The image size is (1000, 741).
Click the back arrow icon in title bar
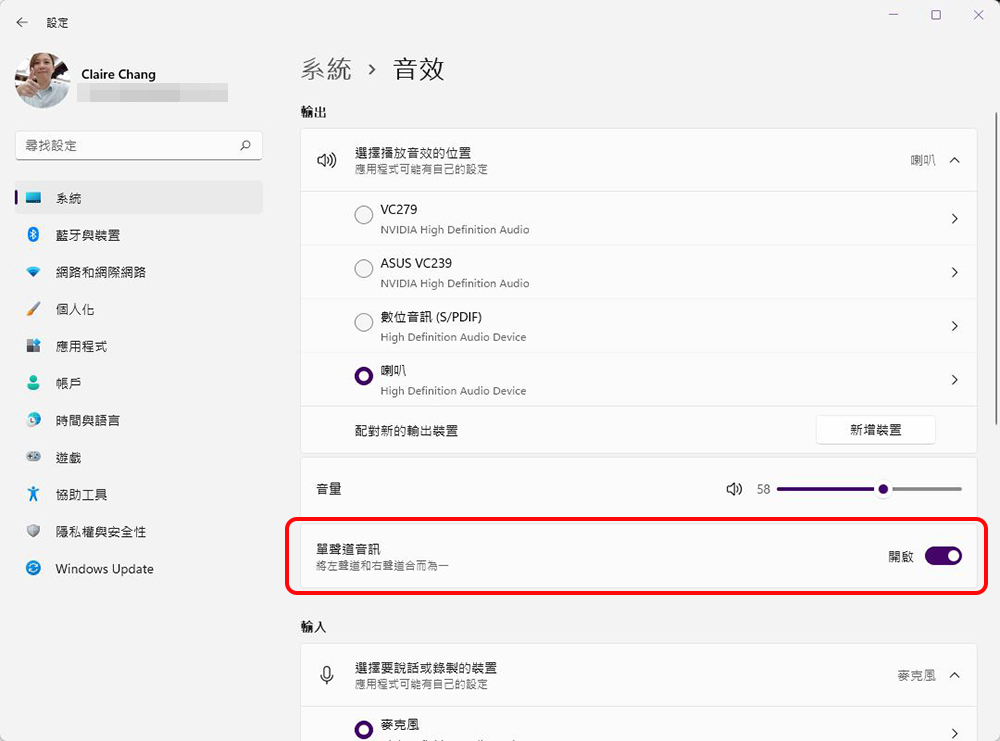[22, 22]
